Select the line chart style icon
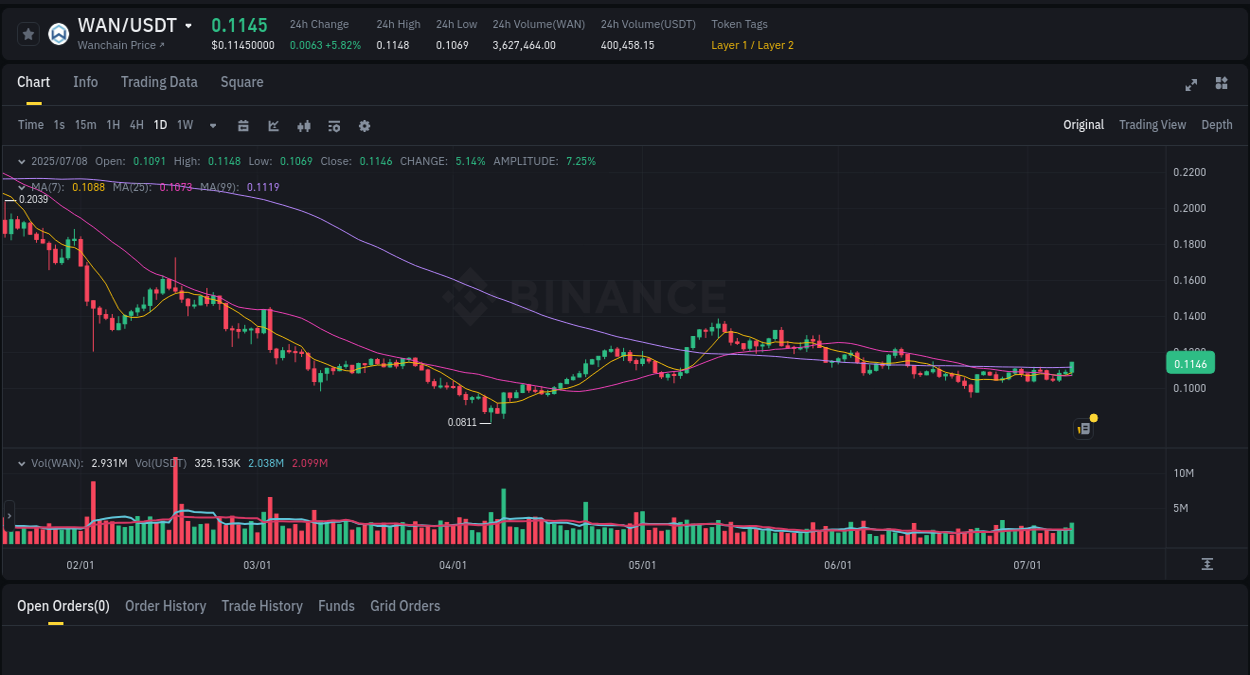This screenshot has height=675, width=1250. (x=271, y=125)
